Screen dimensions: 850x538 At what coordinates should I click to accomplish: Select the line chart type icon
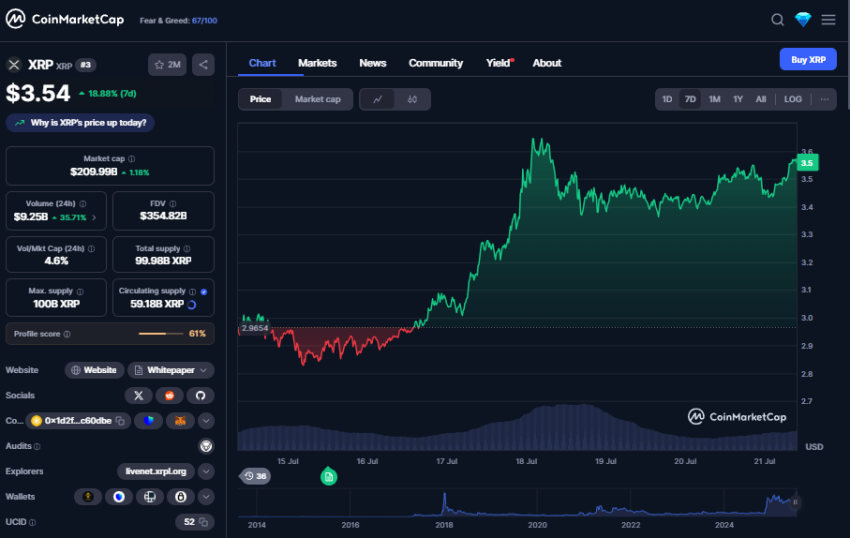pyautogui.click(x=377, y=99)
